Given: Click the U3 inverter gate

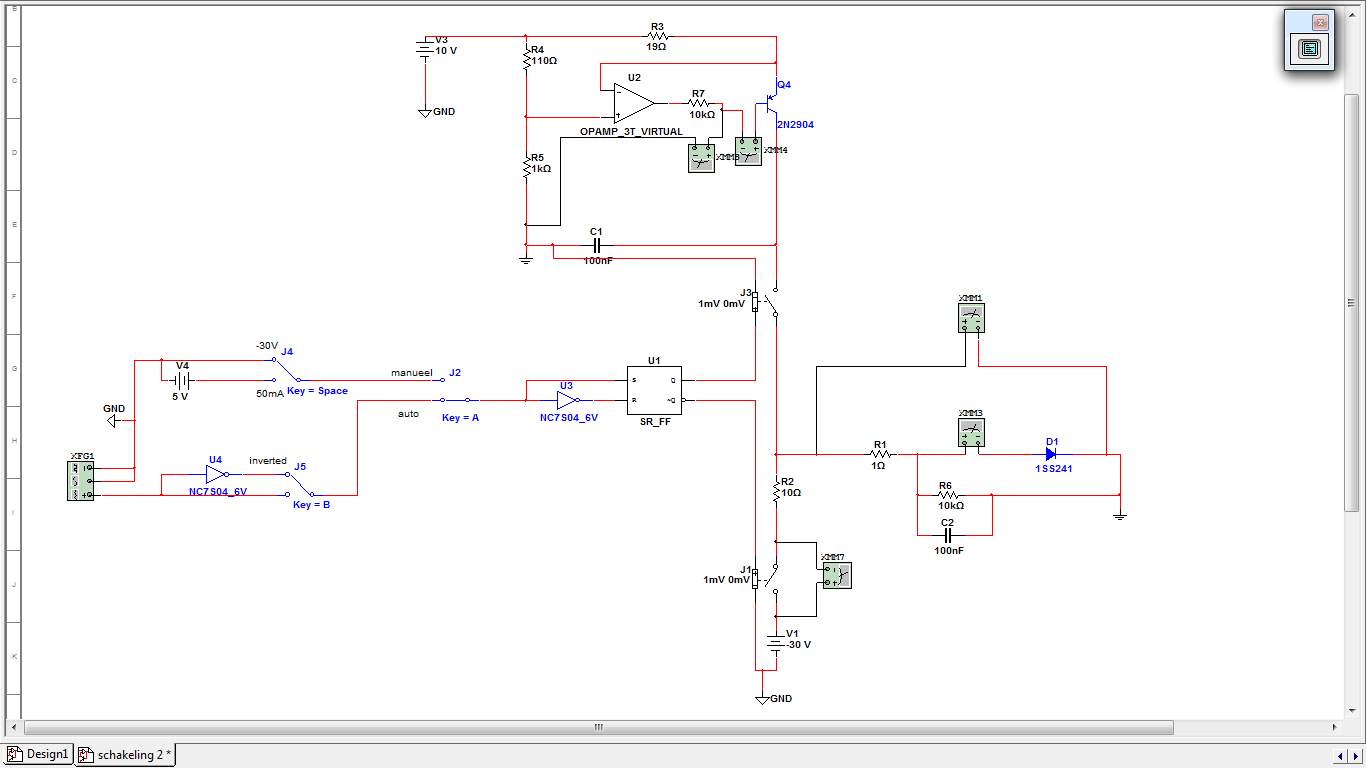Looking at the screenshot, I should tap(567, 399).
